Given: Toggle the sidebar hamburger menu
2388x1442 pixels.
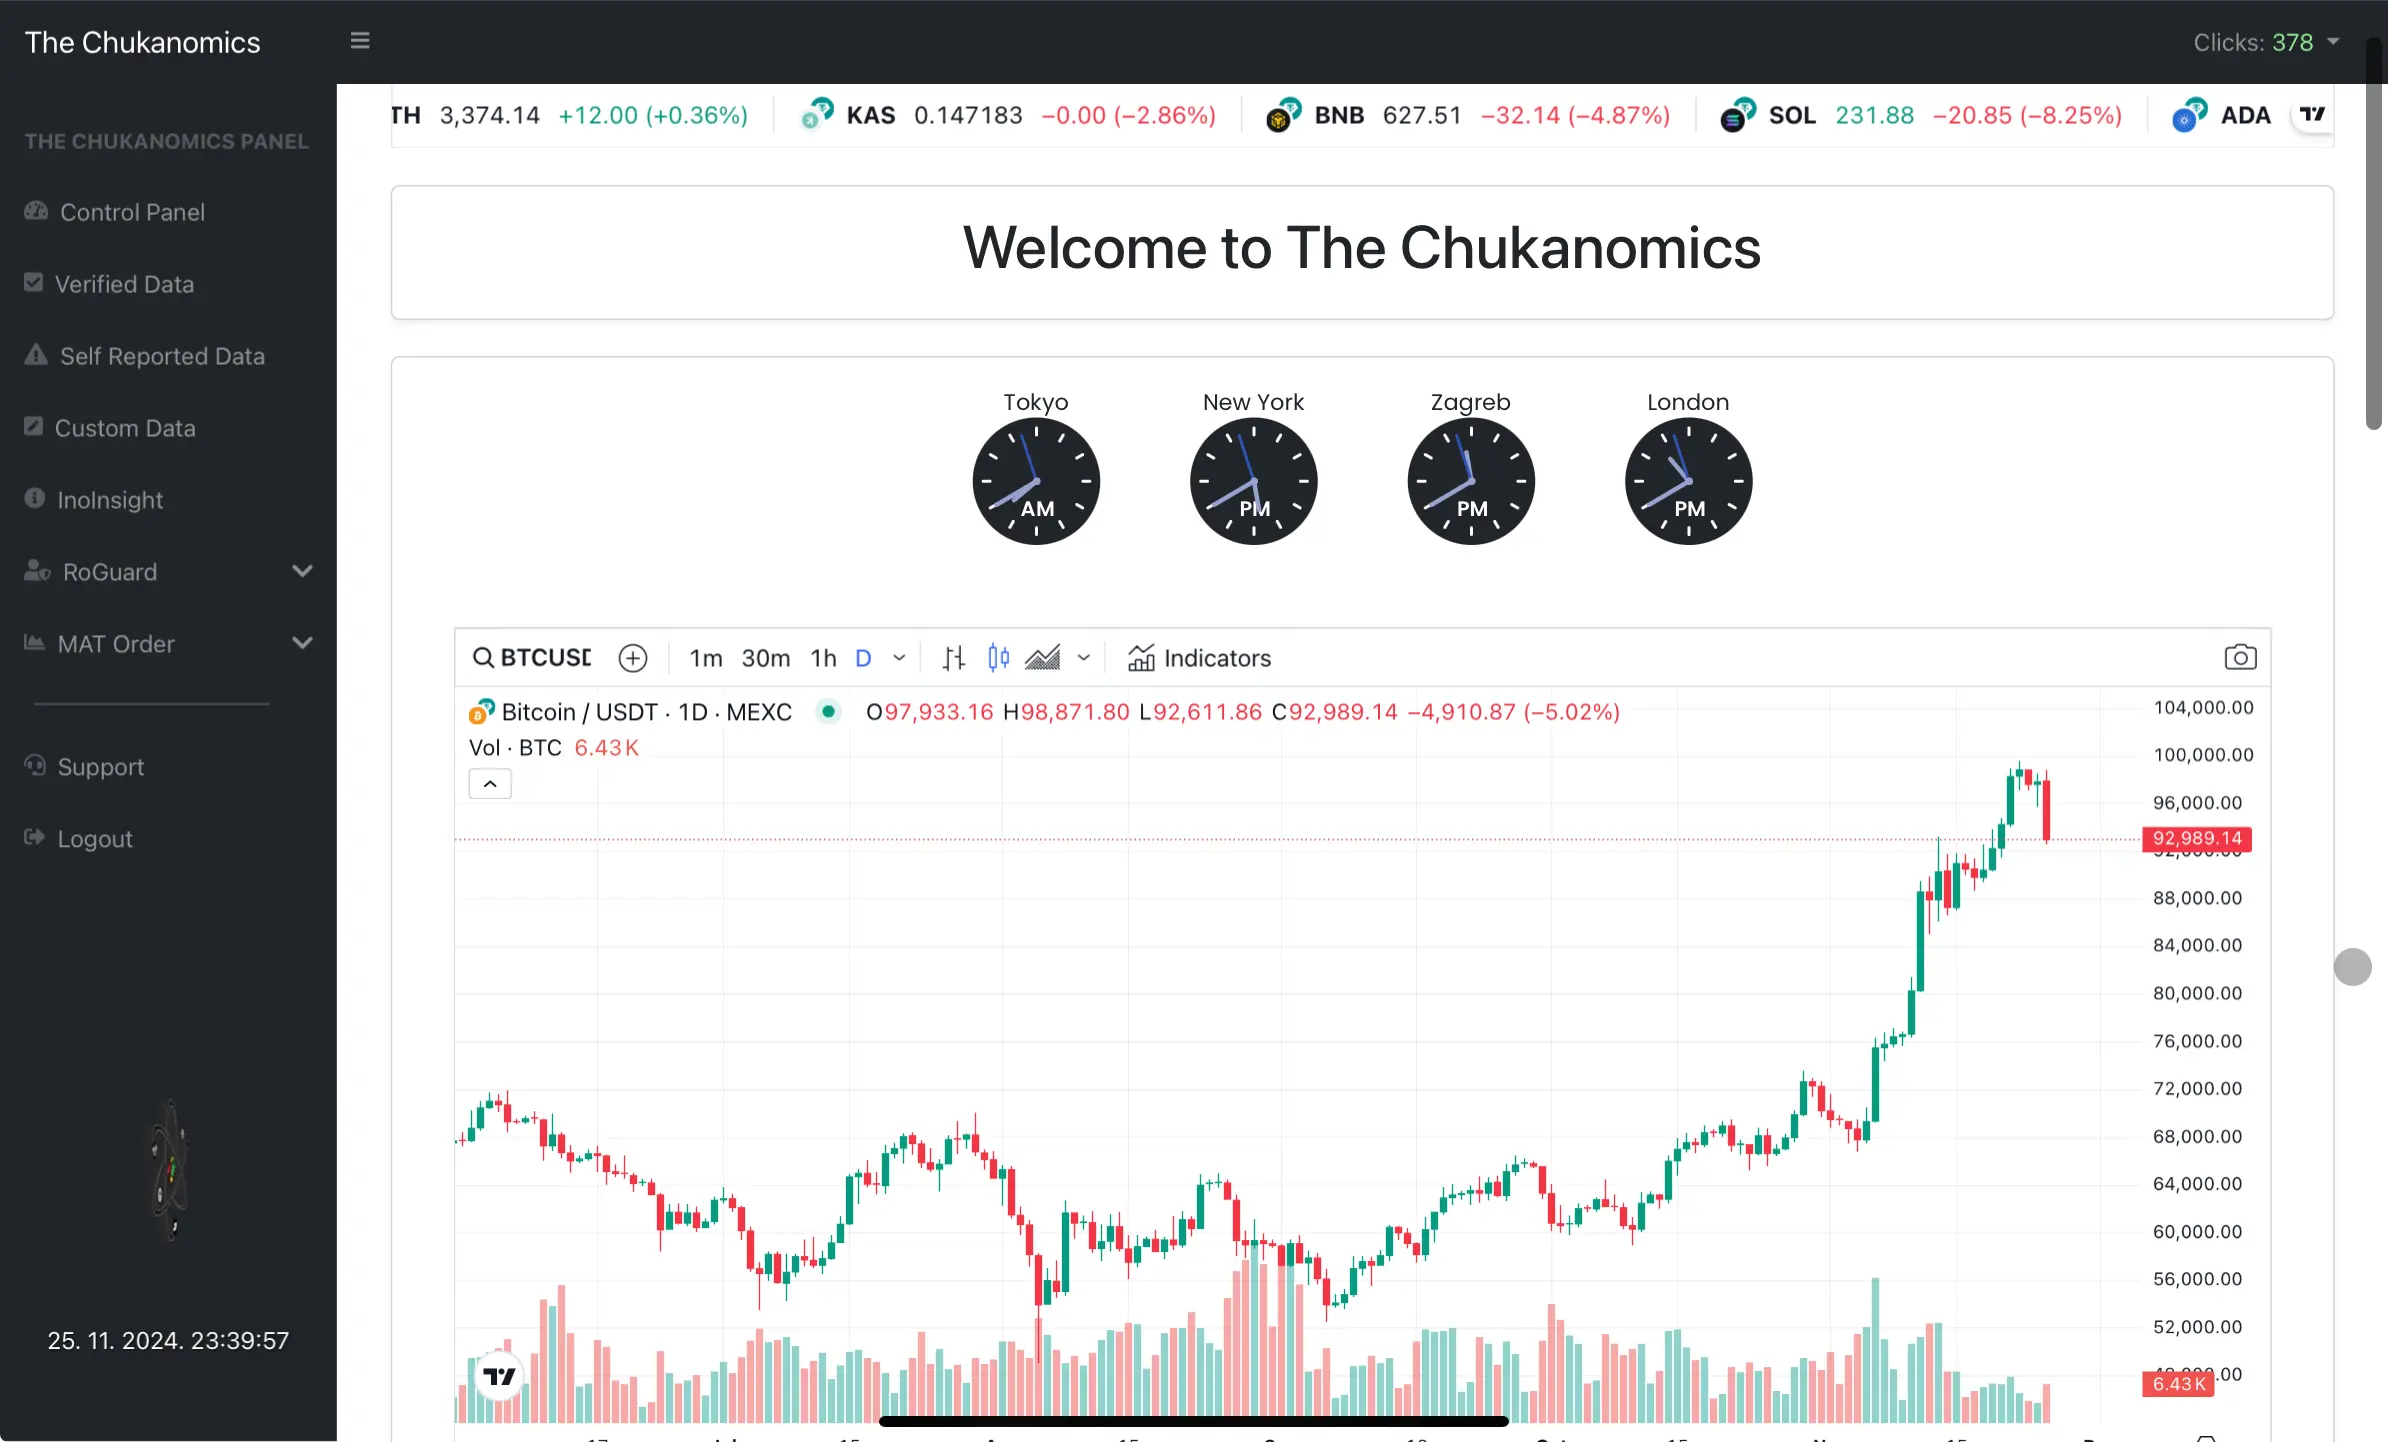Looking at the screenshot, I should pos(360,41).
